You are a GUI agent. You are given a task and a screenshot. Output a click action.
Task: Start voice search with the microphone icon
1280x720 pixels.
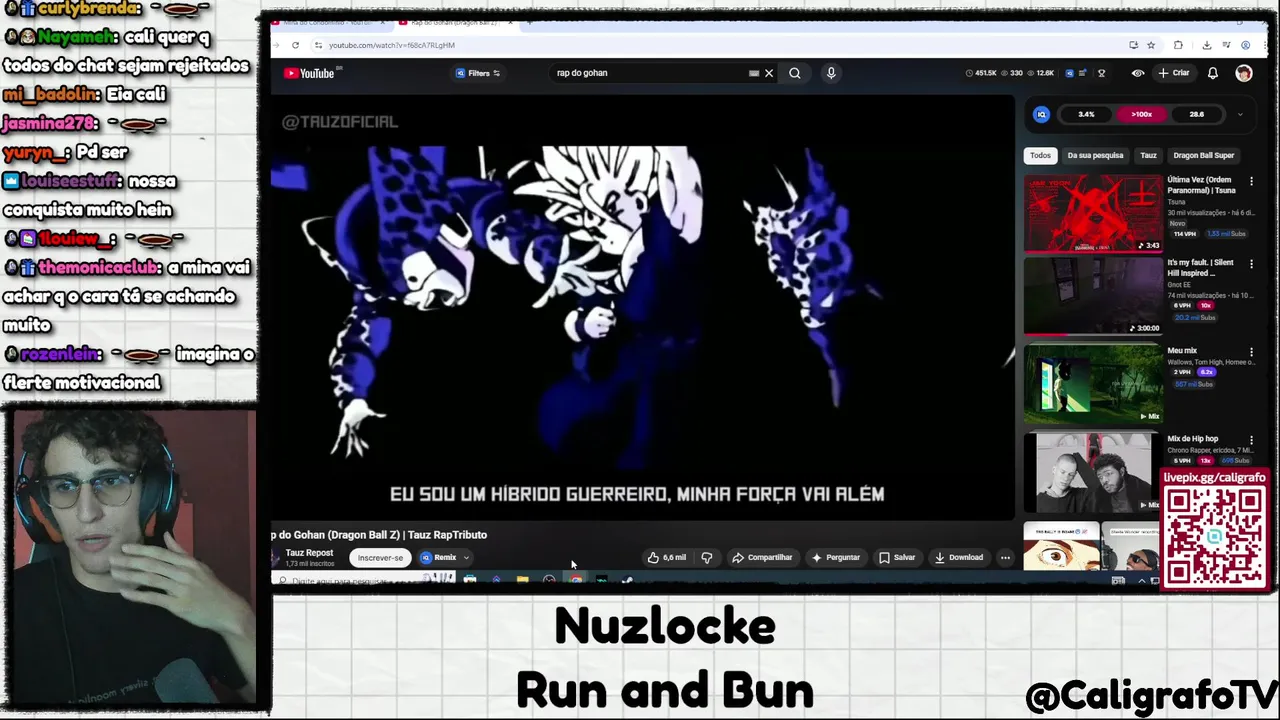(x=831, y=73)
